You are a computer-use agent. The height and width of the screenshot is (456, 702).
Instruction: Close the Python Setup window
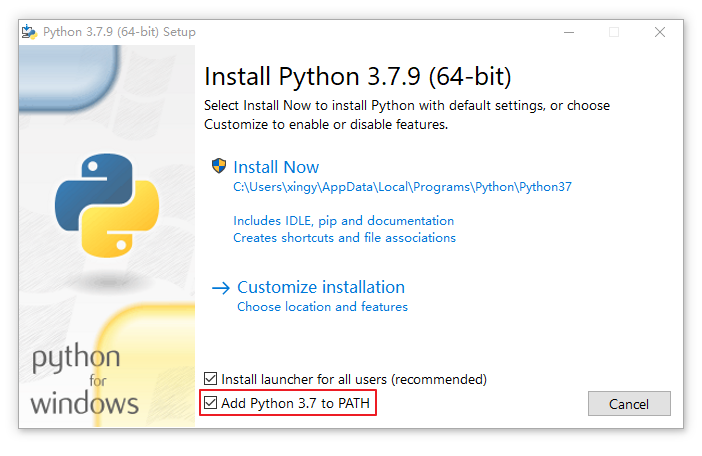(x=660, y=32)
